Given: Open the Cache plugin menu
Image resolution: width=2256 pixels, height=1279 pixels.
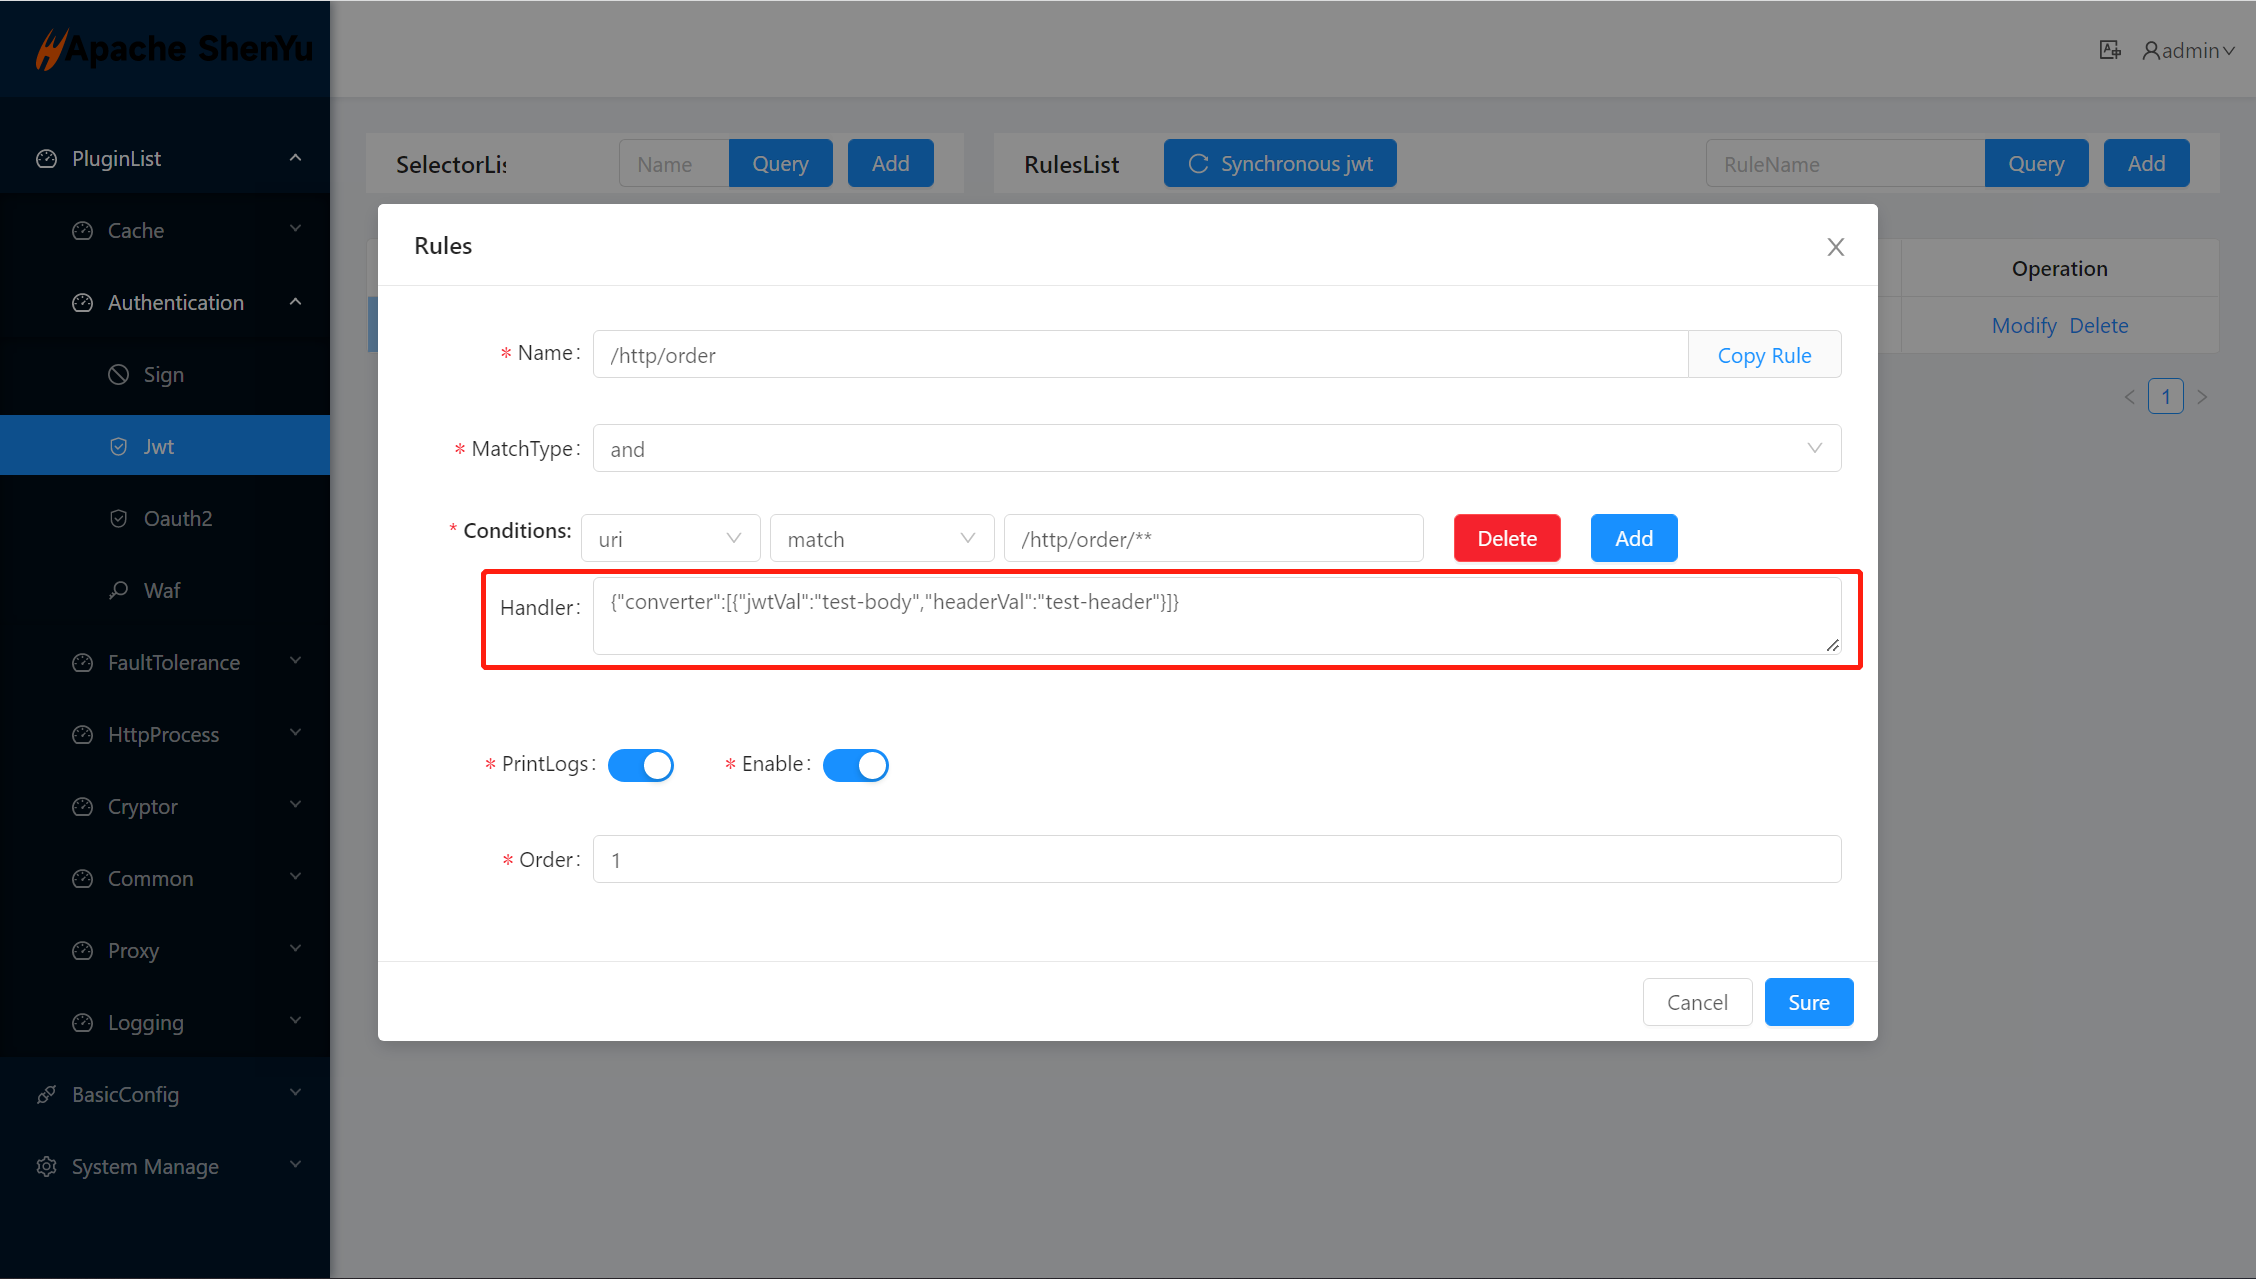Looking at the screenshot, I should [x=136, y=231].
